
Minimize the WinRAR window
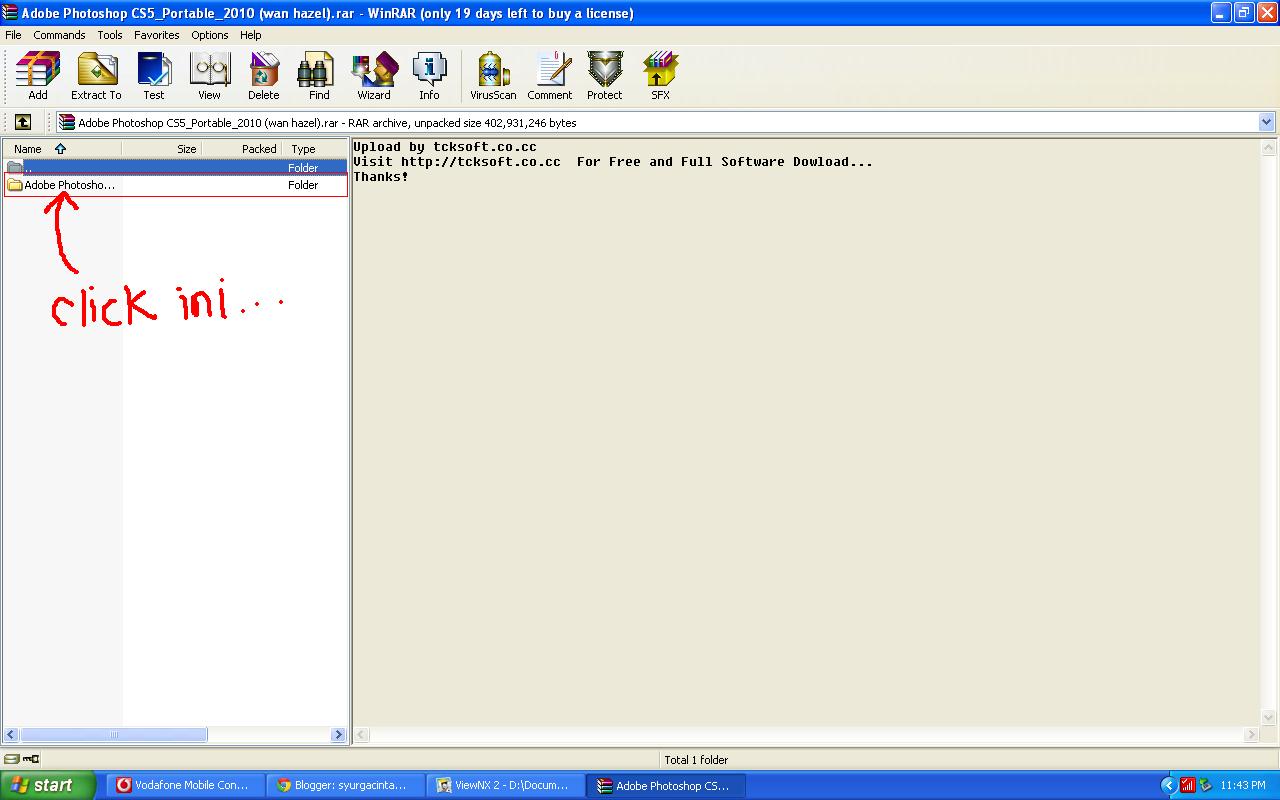[1221, 13]
